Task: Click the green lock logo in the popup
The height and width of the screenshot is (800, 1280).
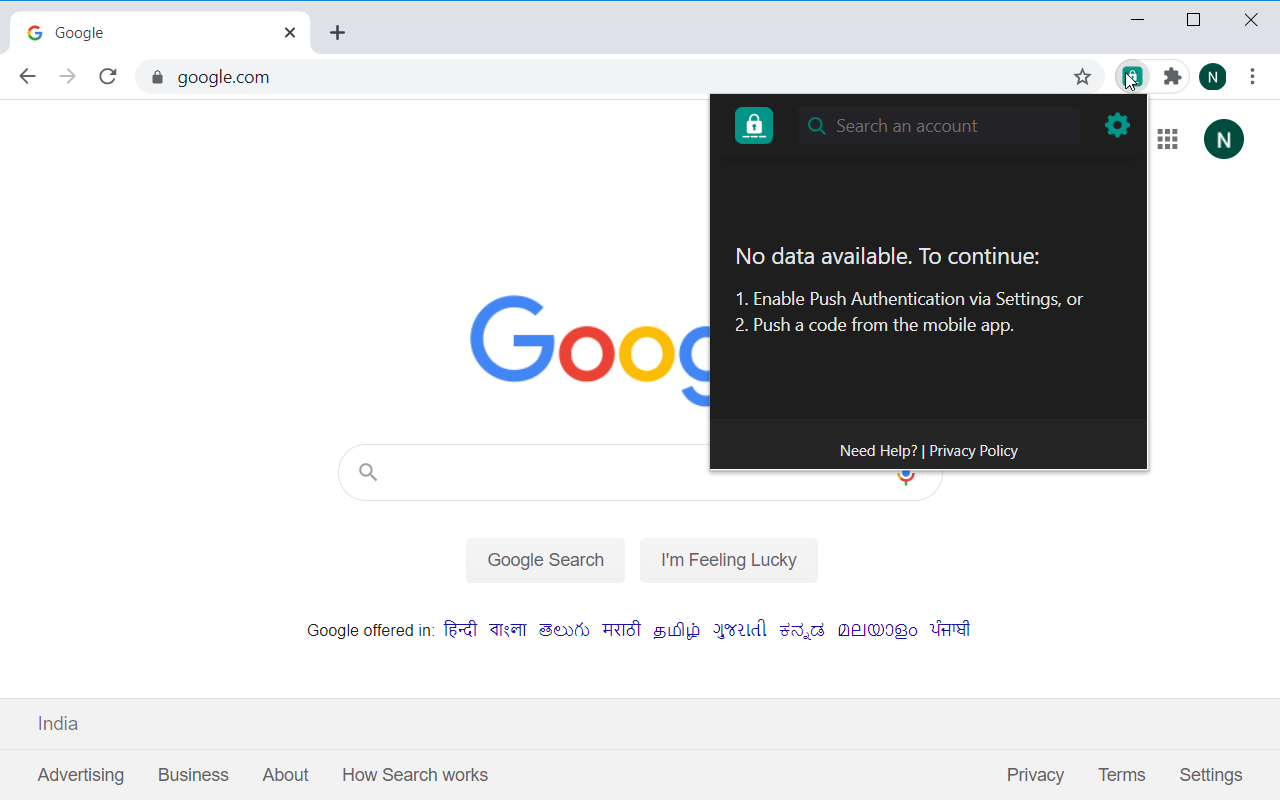Action: point(754,125)
